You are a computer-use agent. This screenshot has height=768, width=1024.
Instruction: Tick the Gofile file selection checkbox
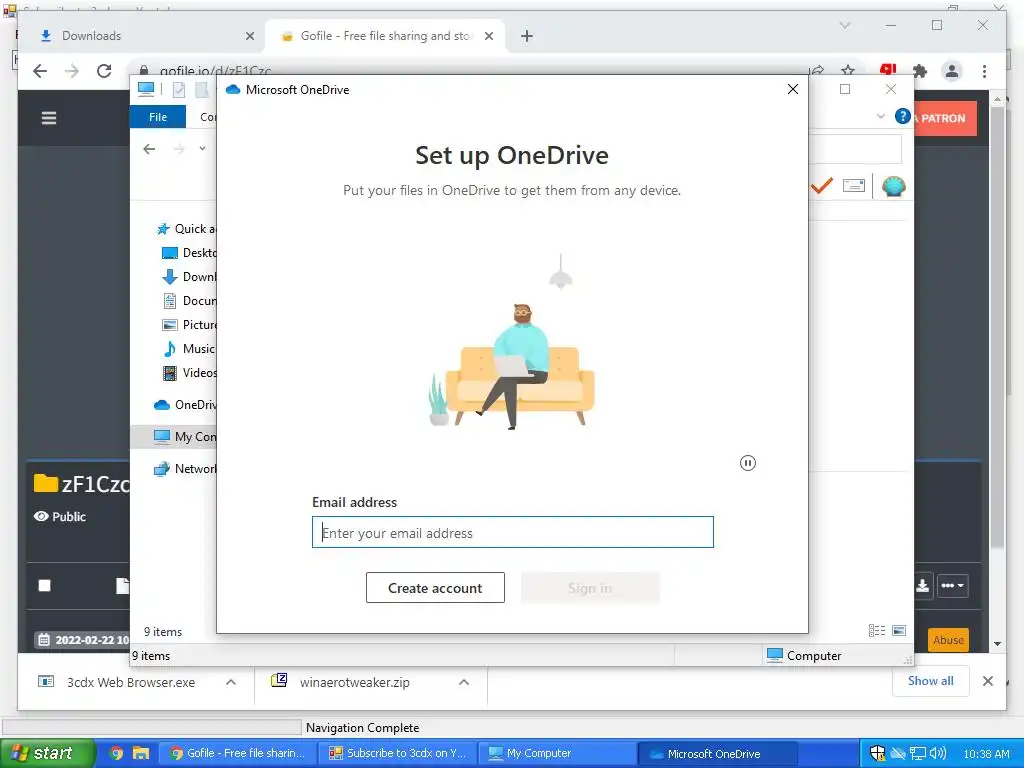point(44,585)
